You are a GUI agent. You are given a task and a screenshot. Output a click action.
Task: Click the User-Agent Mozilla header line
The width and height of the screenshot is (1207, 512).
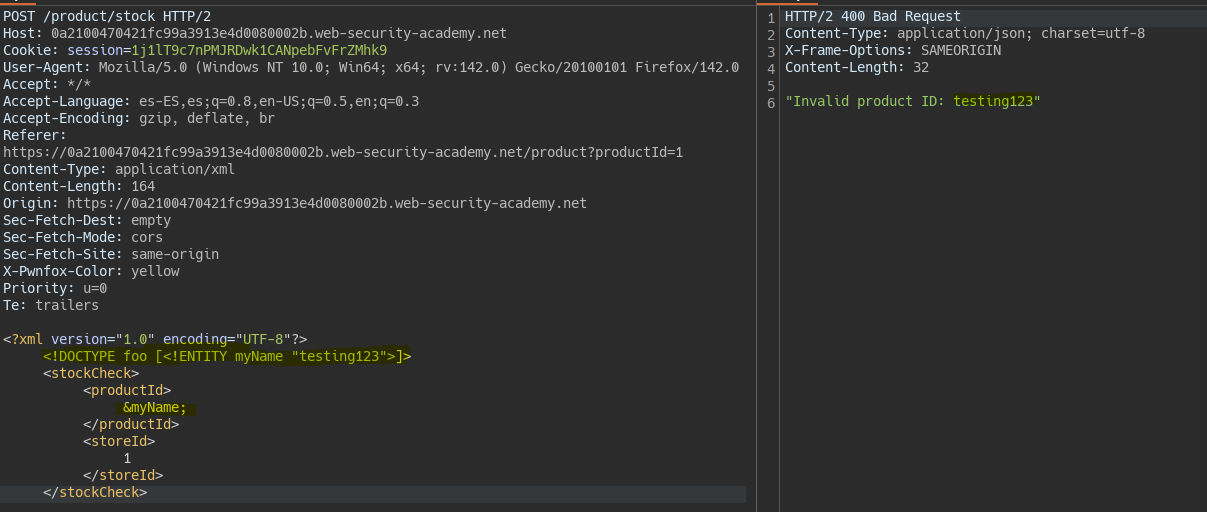point(371,67)
